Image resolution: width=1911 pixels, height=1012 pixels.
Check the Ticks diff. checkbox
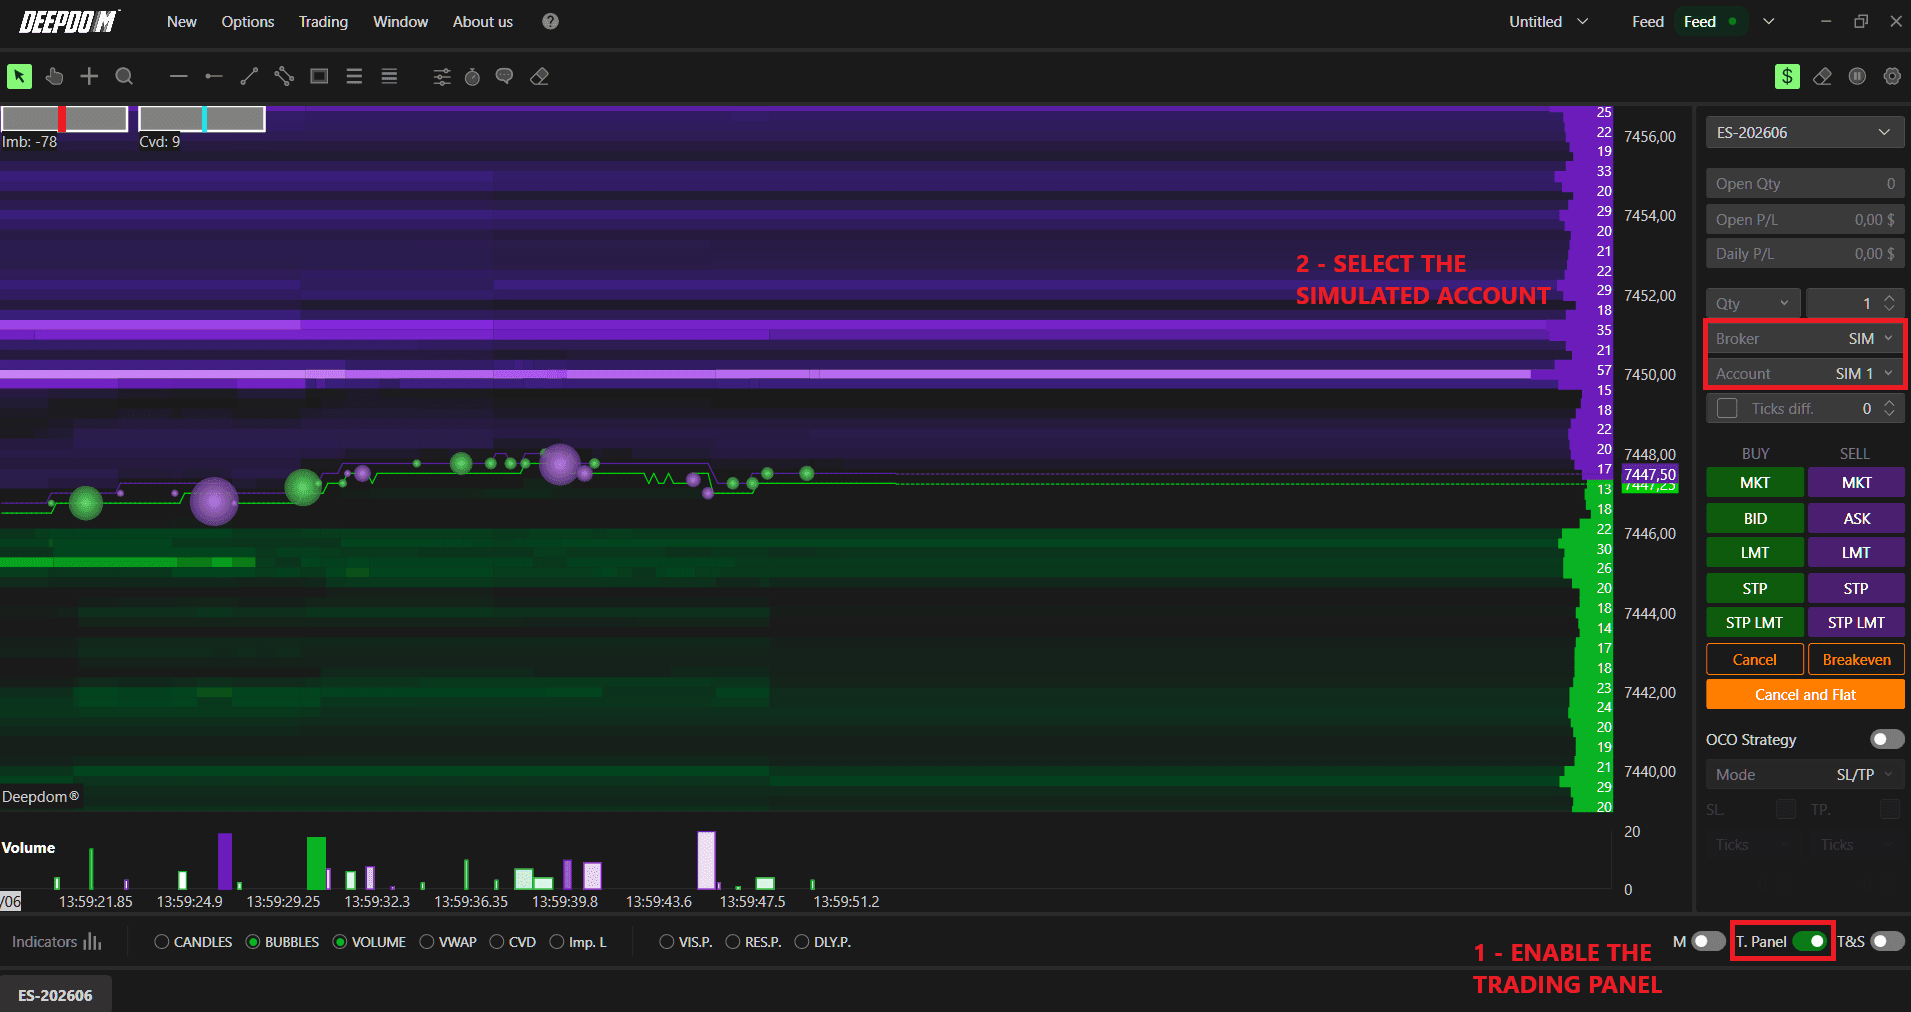(1727, 408)
